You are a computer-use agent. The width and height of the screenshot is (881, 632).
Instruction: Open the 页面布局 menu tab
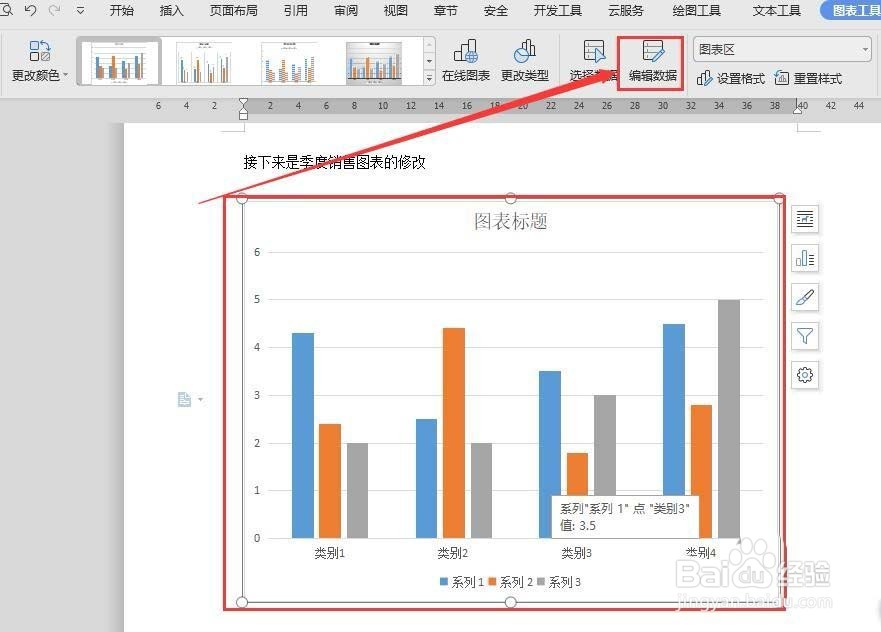[233, 11]
